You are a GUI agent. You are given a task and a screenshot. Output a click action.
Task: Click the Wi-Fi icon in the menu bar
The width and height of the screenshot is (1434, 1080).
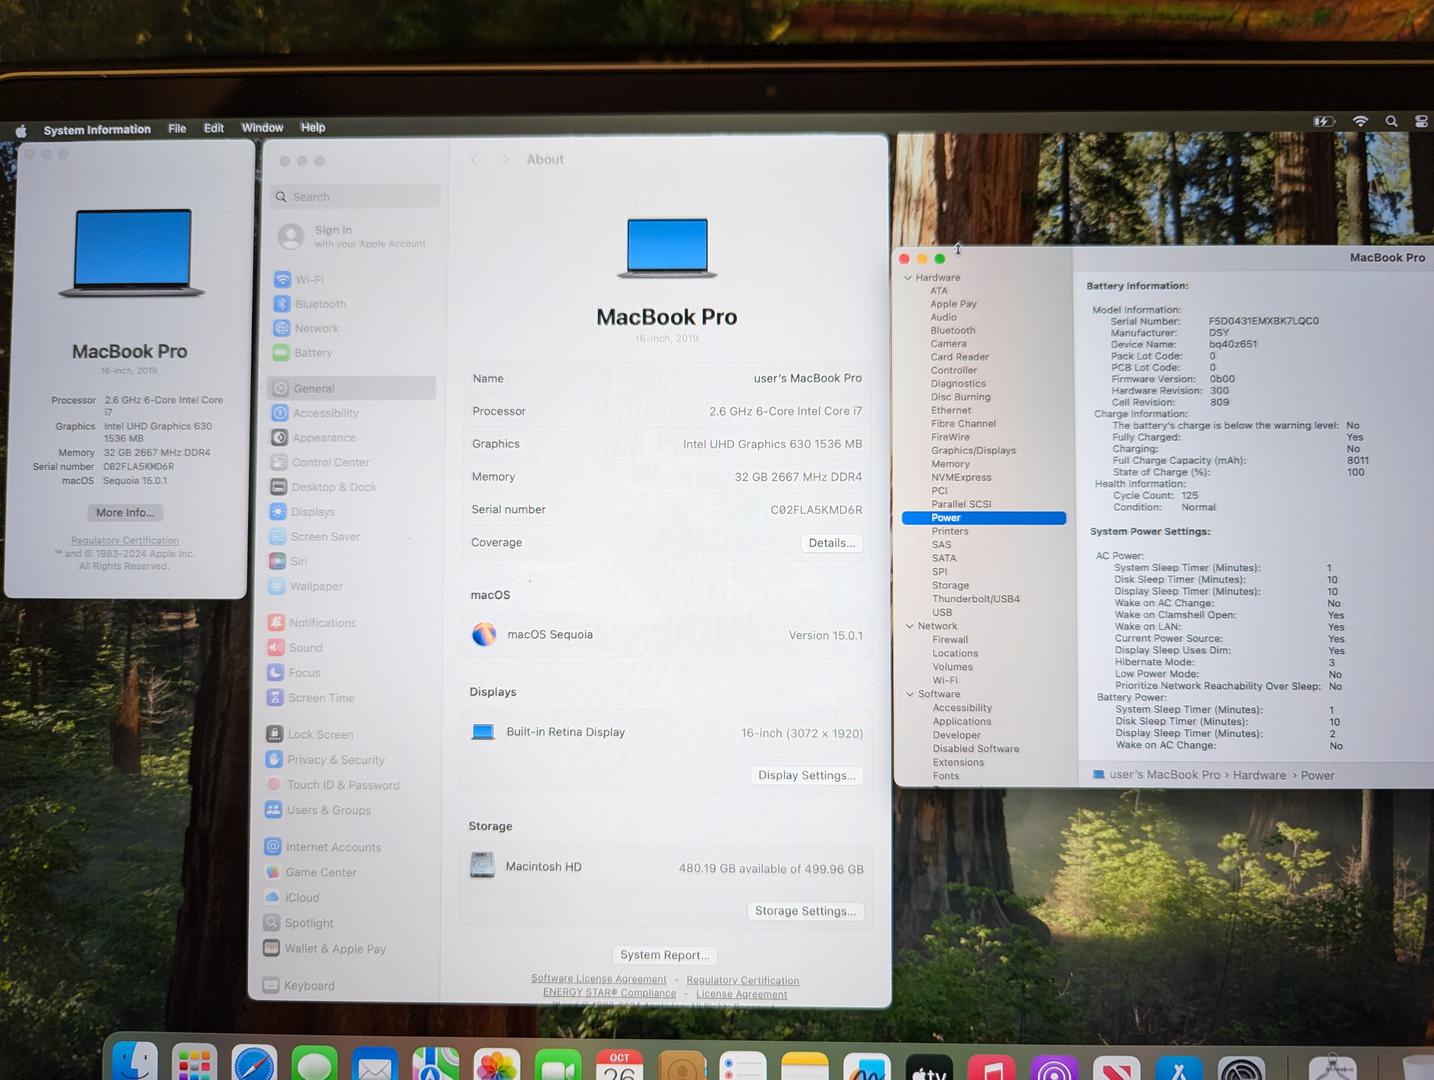(x=1360, y=121)
